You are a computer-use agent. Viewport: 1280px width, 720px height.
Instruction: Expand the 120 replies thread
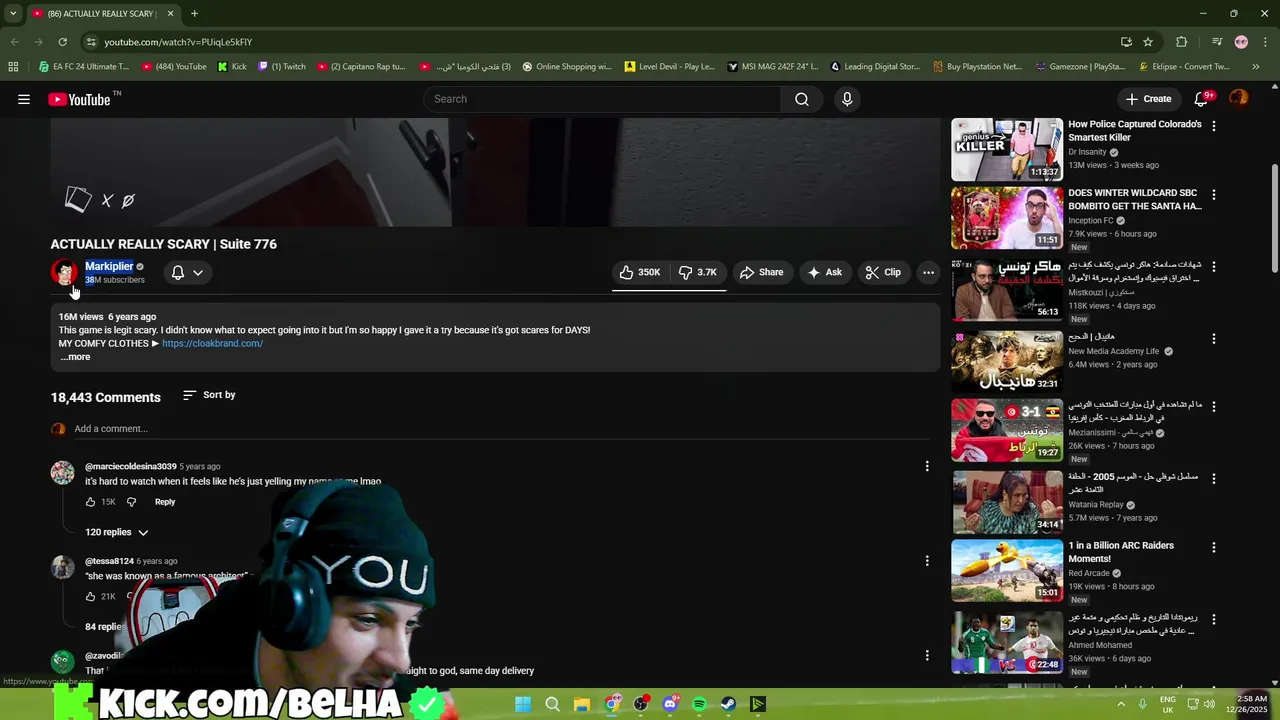click(x=116, y=532)
